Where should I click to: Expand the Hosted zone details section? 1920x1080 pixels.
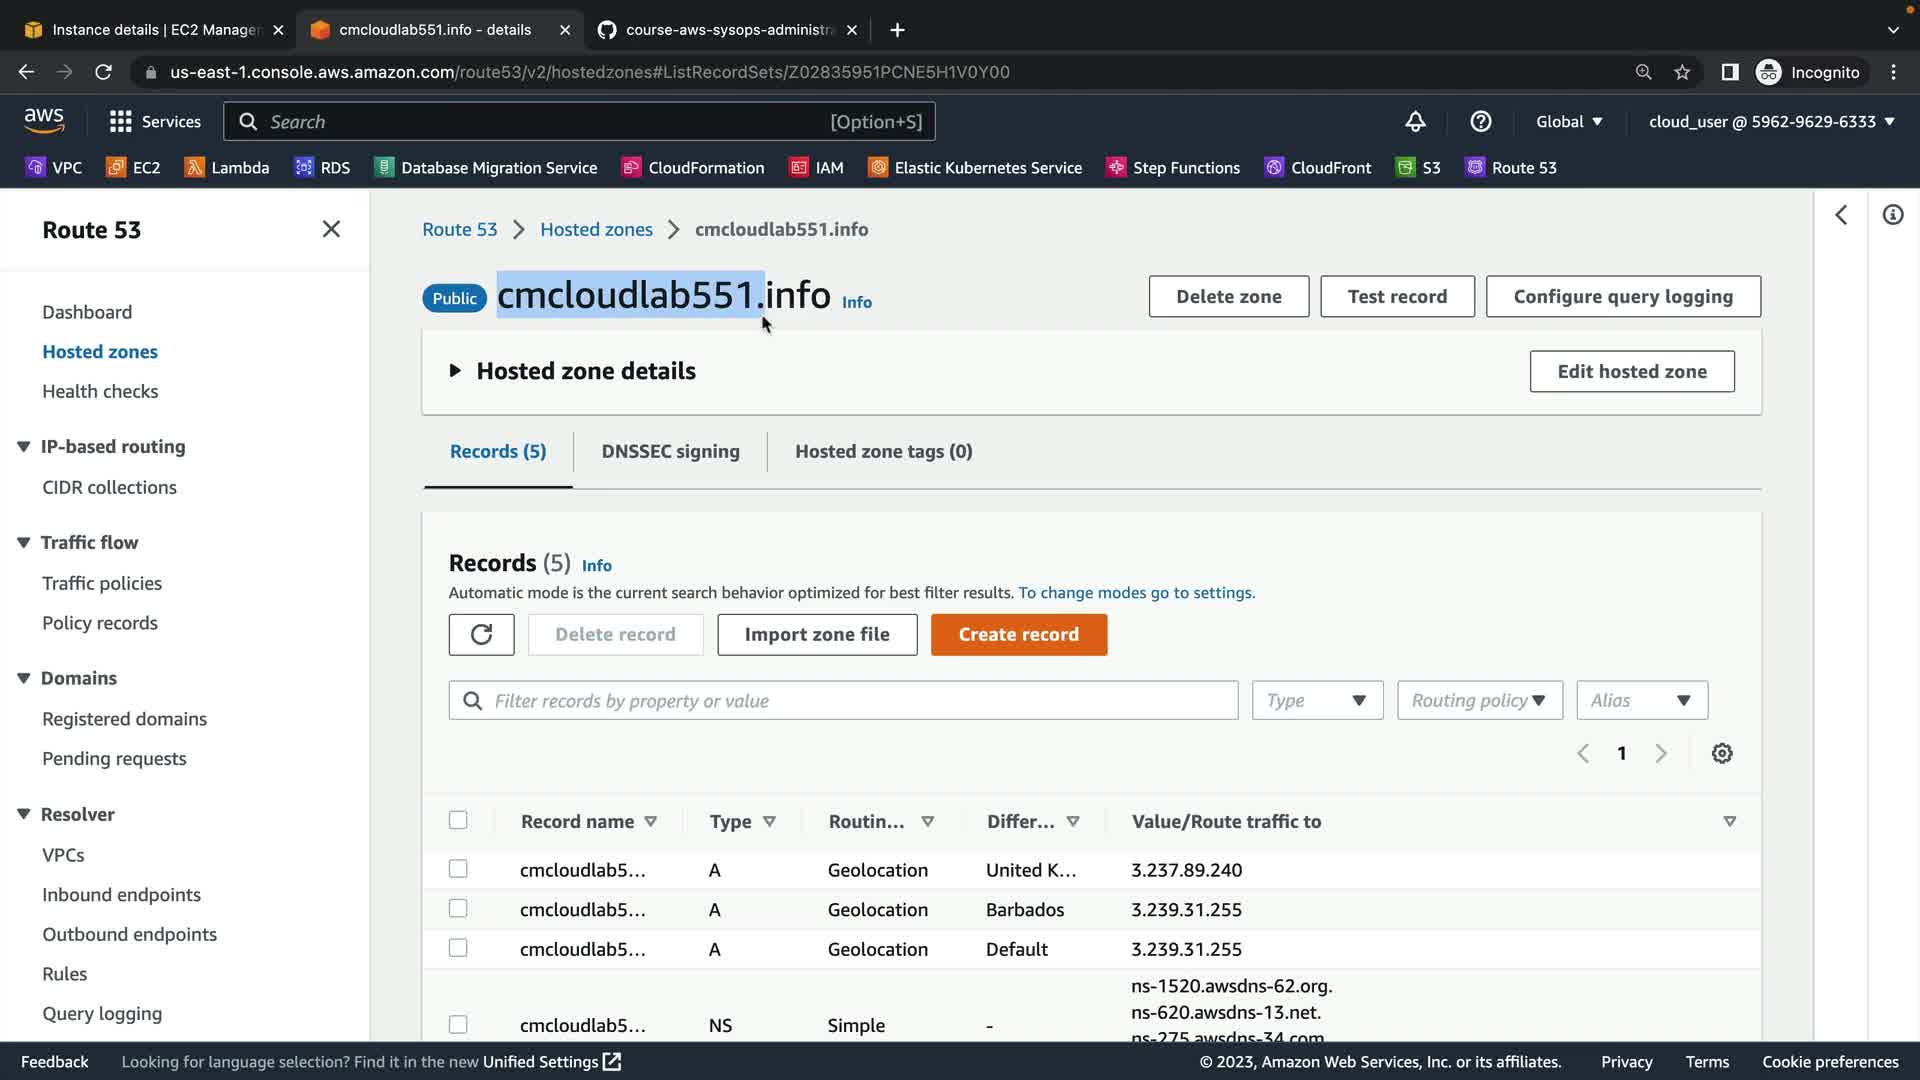point(456,371)
